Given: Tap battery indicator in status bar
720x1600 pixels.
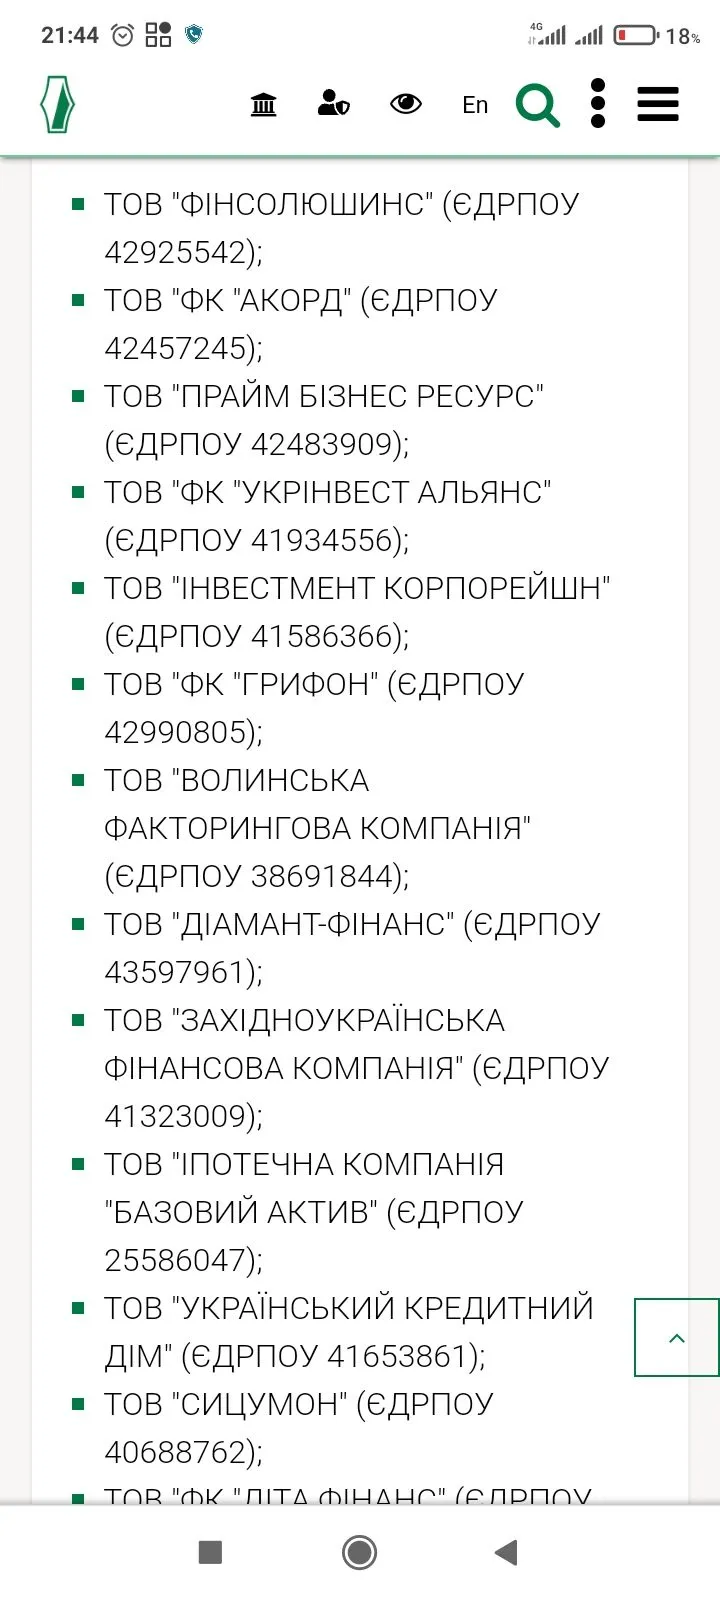Looking at the screenshot, I should 634,36.
